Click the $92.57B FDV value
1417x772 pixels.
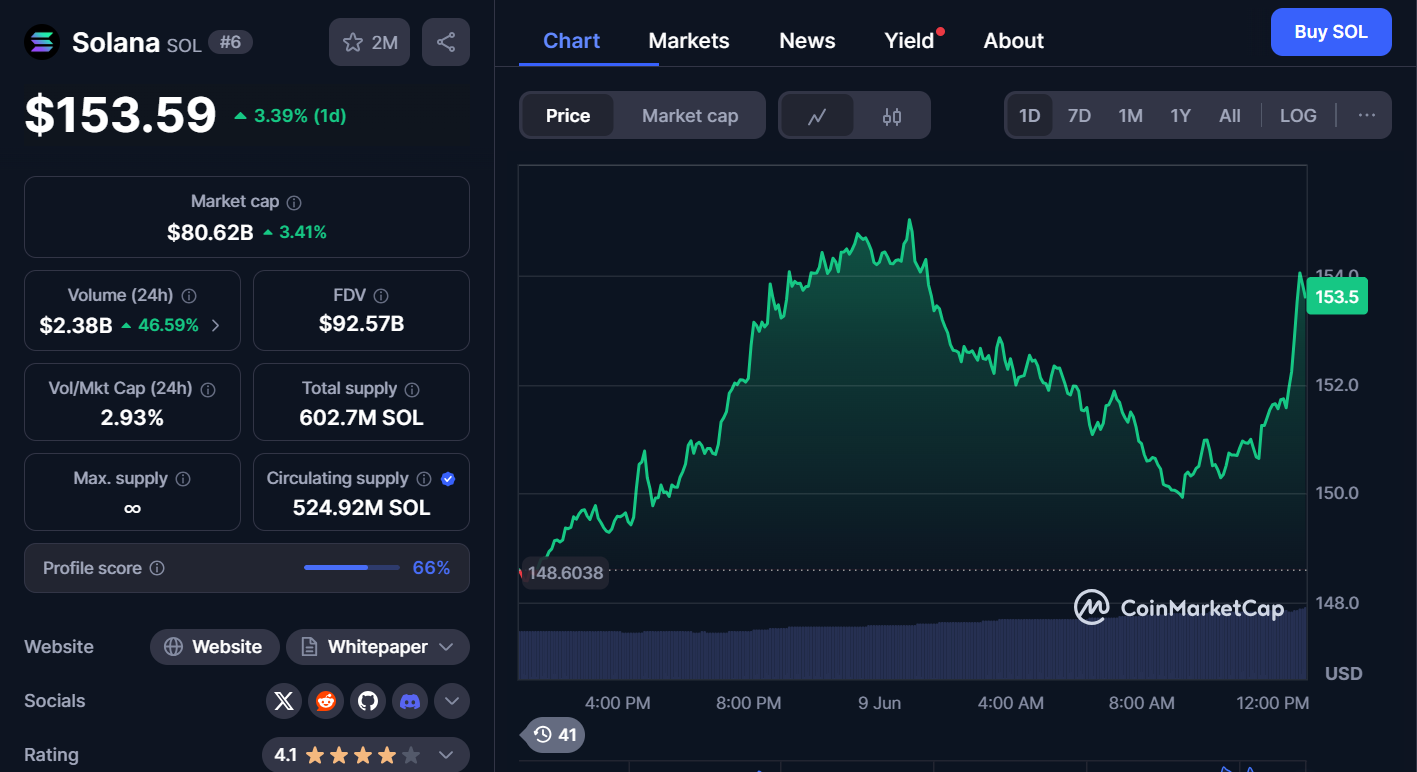(x=361, y=323)
